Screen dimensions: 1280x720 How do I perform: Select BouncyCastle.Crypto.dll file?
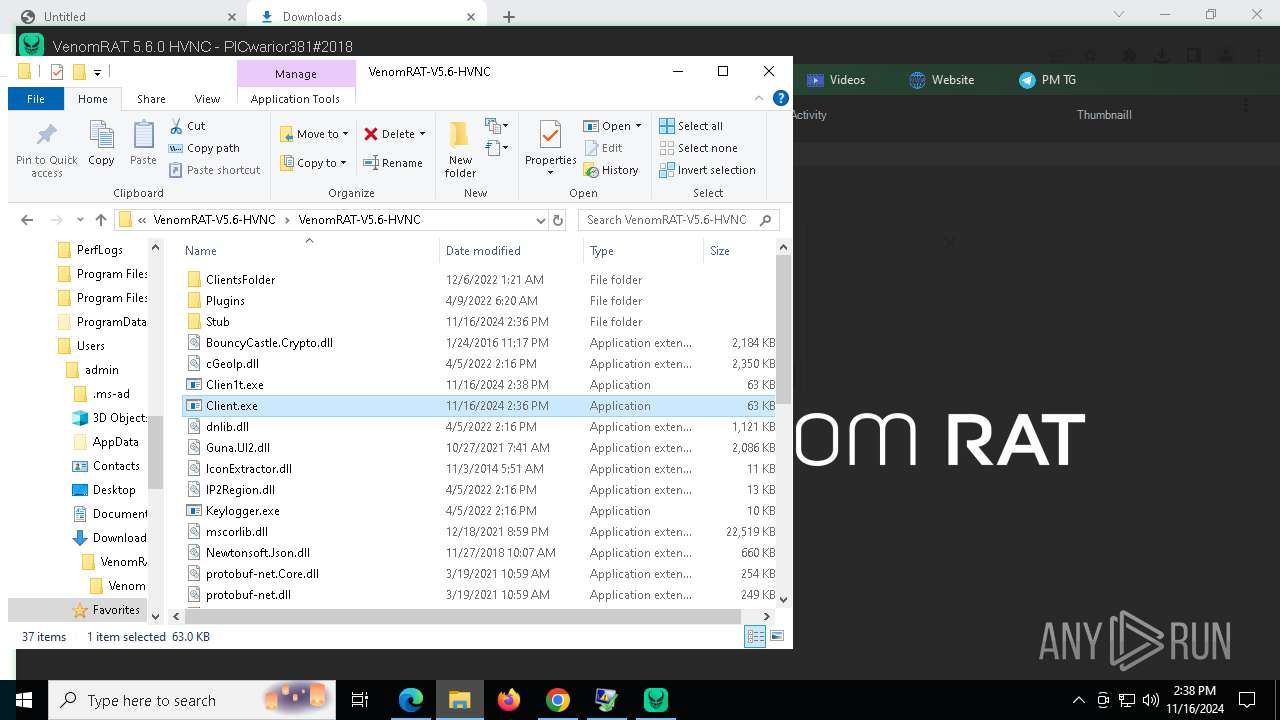(x=269, y=343)
